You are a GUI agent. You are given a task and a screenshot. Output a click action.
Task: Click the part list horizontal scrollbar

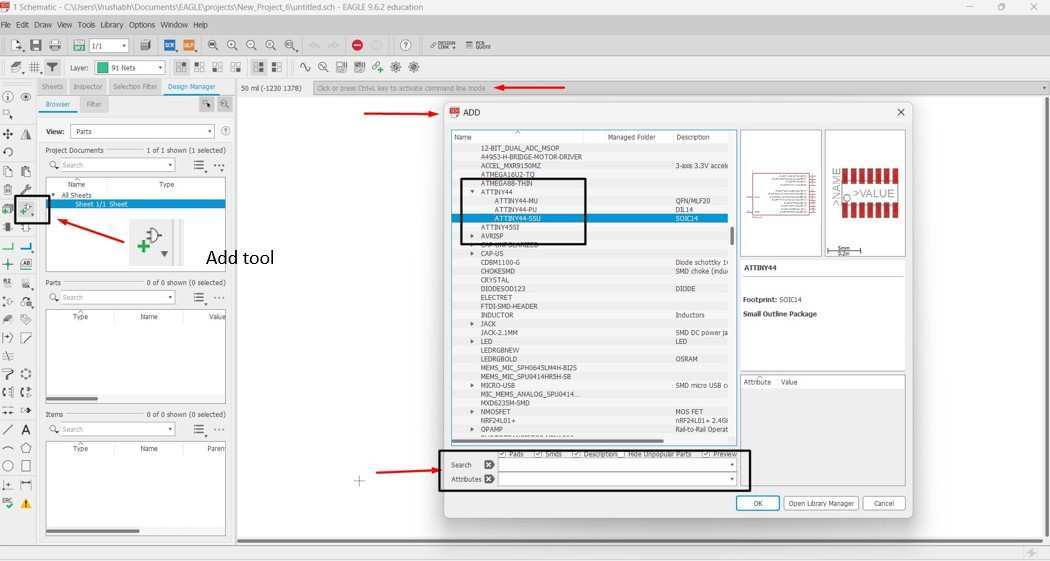[558, 441]
